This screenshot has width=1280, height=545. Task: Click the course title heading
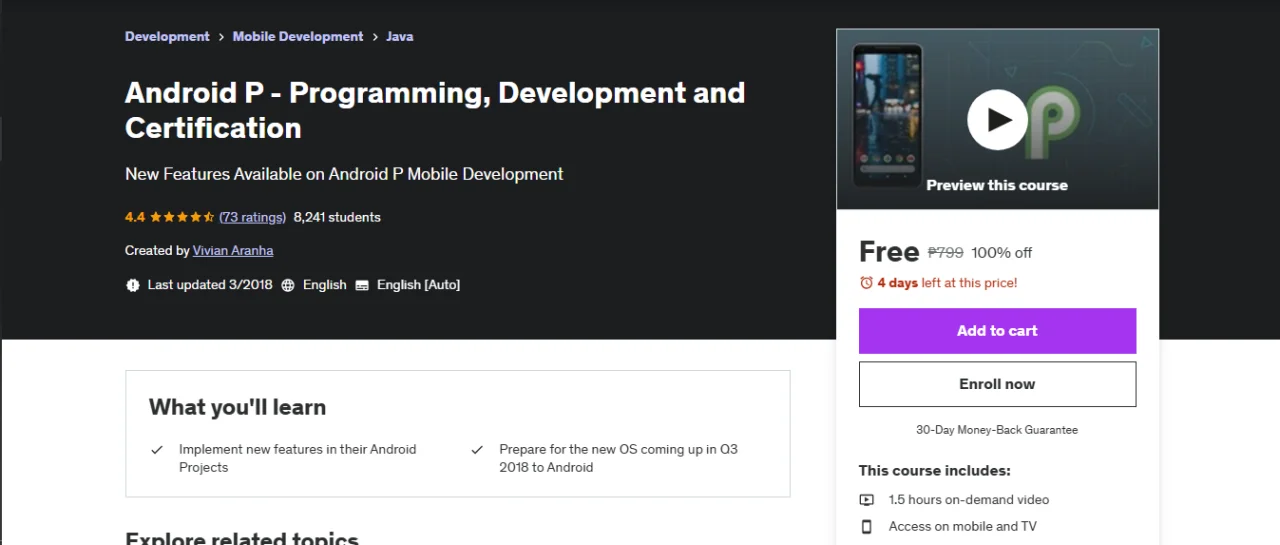(435, 110)
